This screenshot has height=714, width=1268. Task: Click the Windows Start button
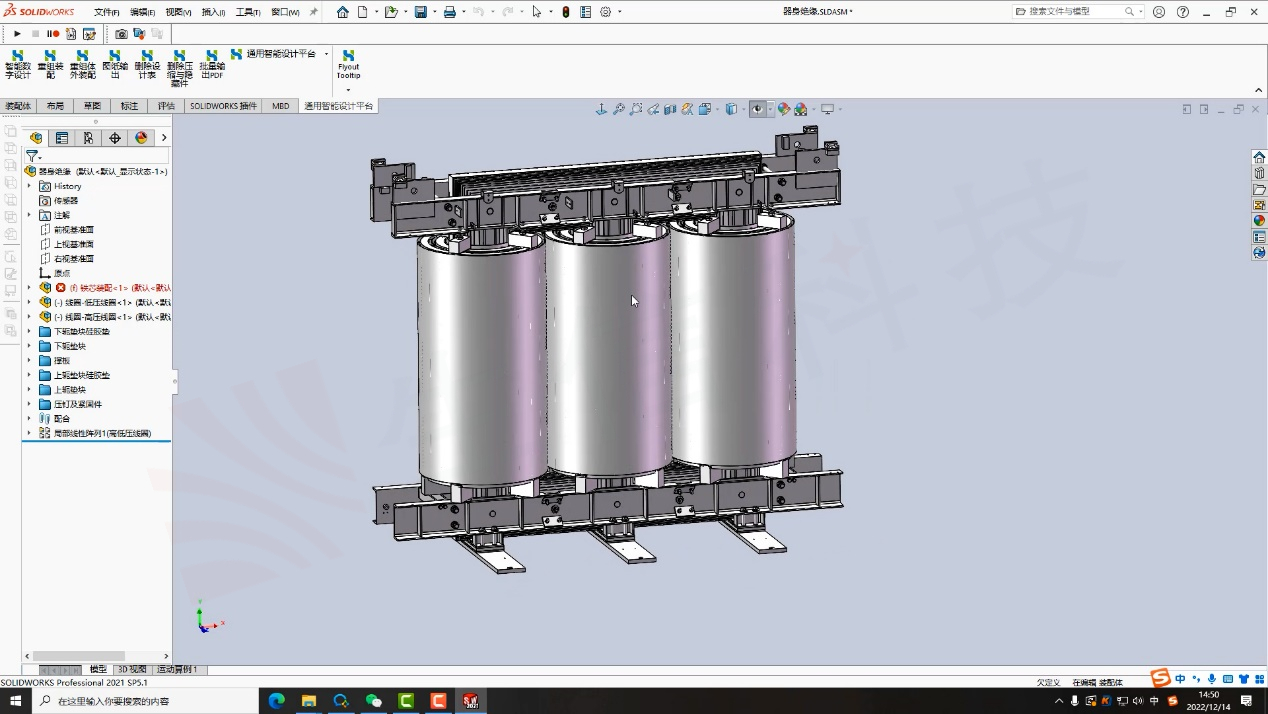point(16,701)
